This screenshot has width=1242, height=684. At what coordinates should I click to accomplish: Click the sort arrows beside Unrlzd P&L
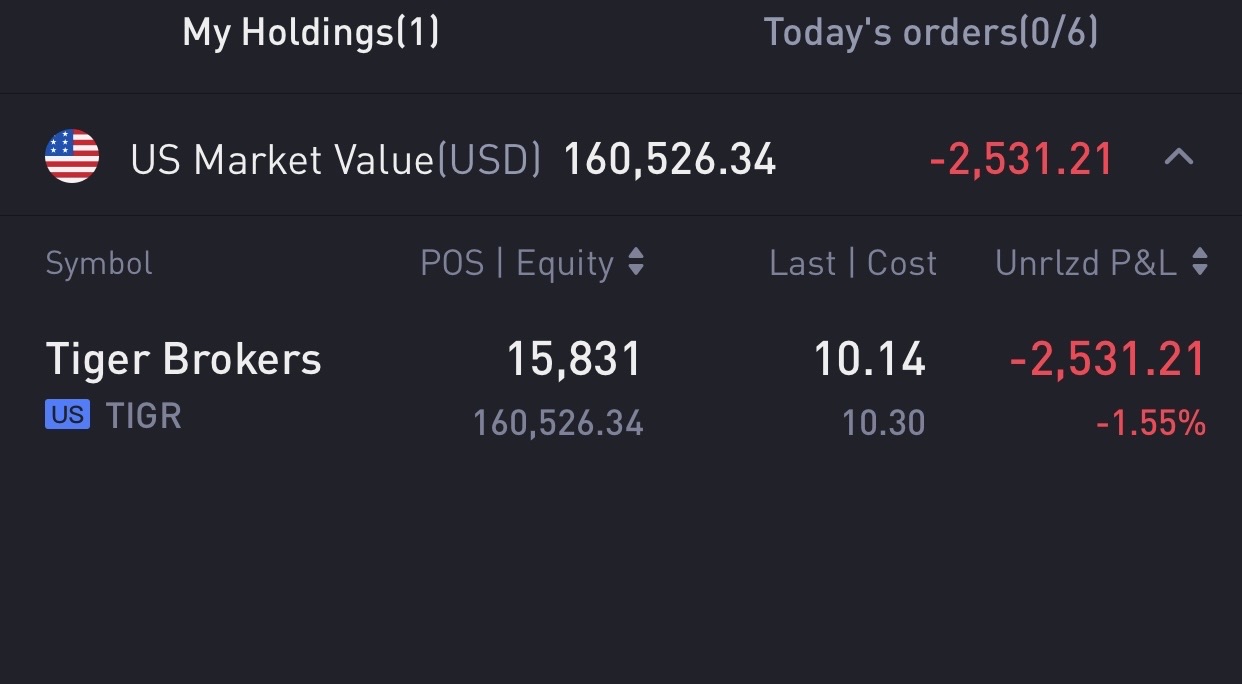pos(1200,263)
